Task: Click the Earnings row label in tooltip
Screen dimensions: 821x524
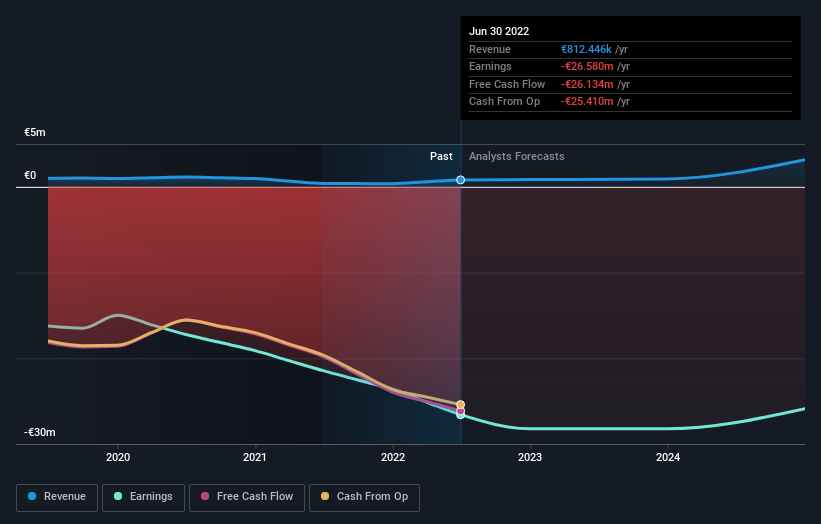Action: 490,66
